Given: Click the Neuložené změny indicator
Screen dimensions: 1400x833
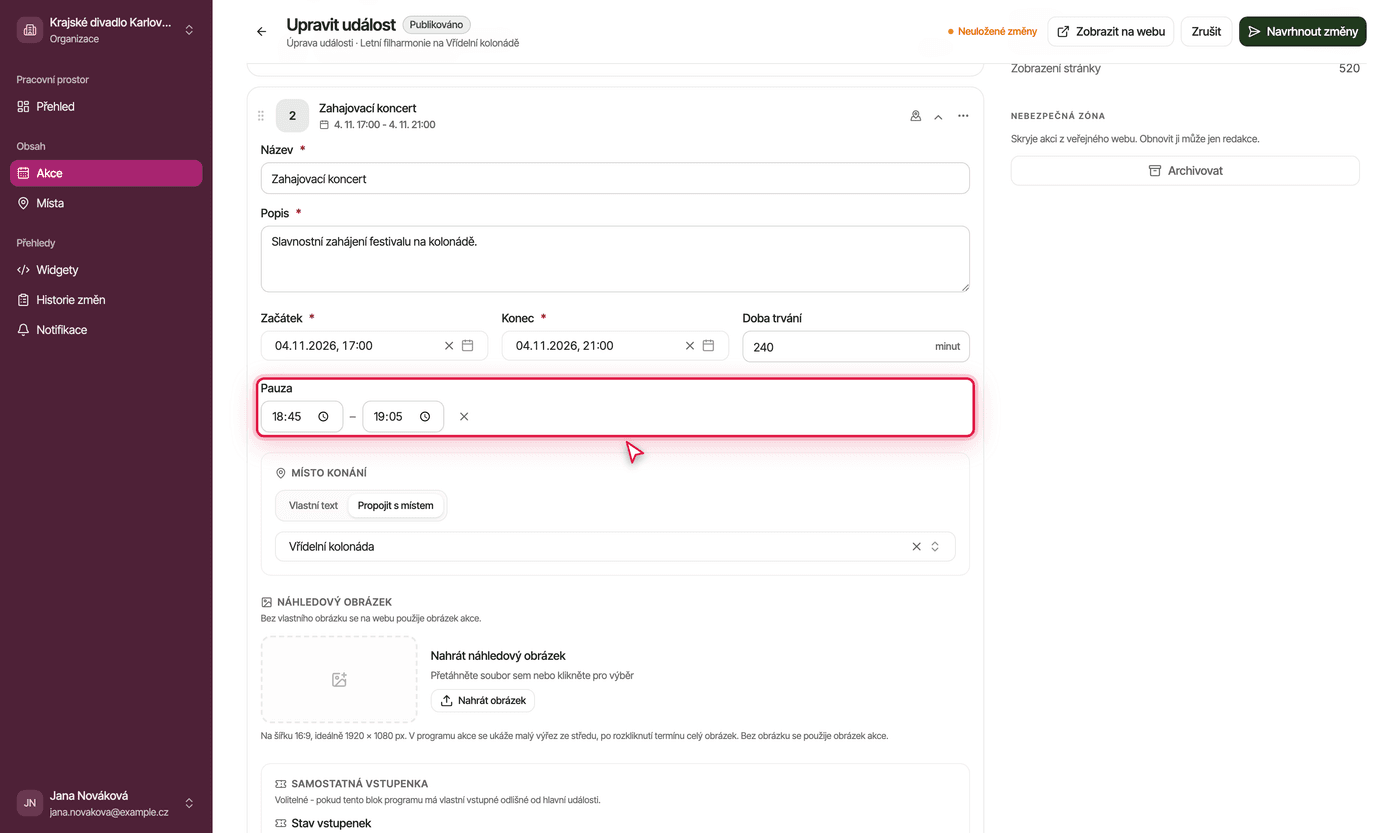Looking at the screenshot, I should coord(993,32).
